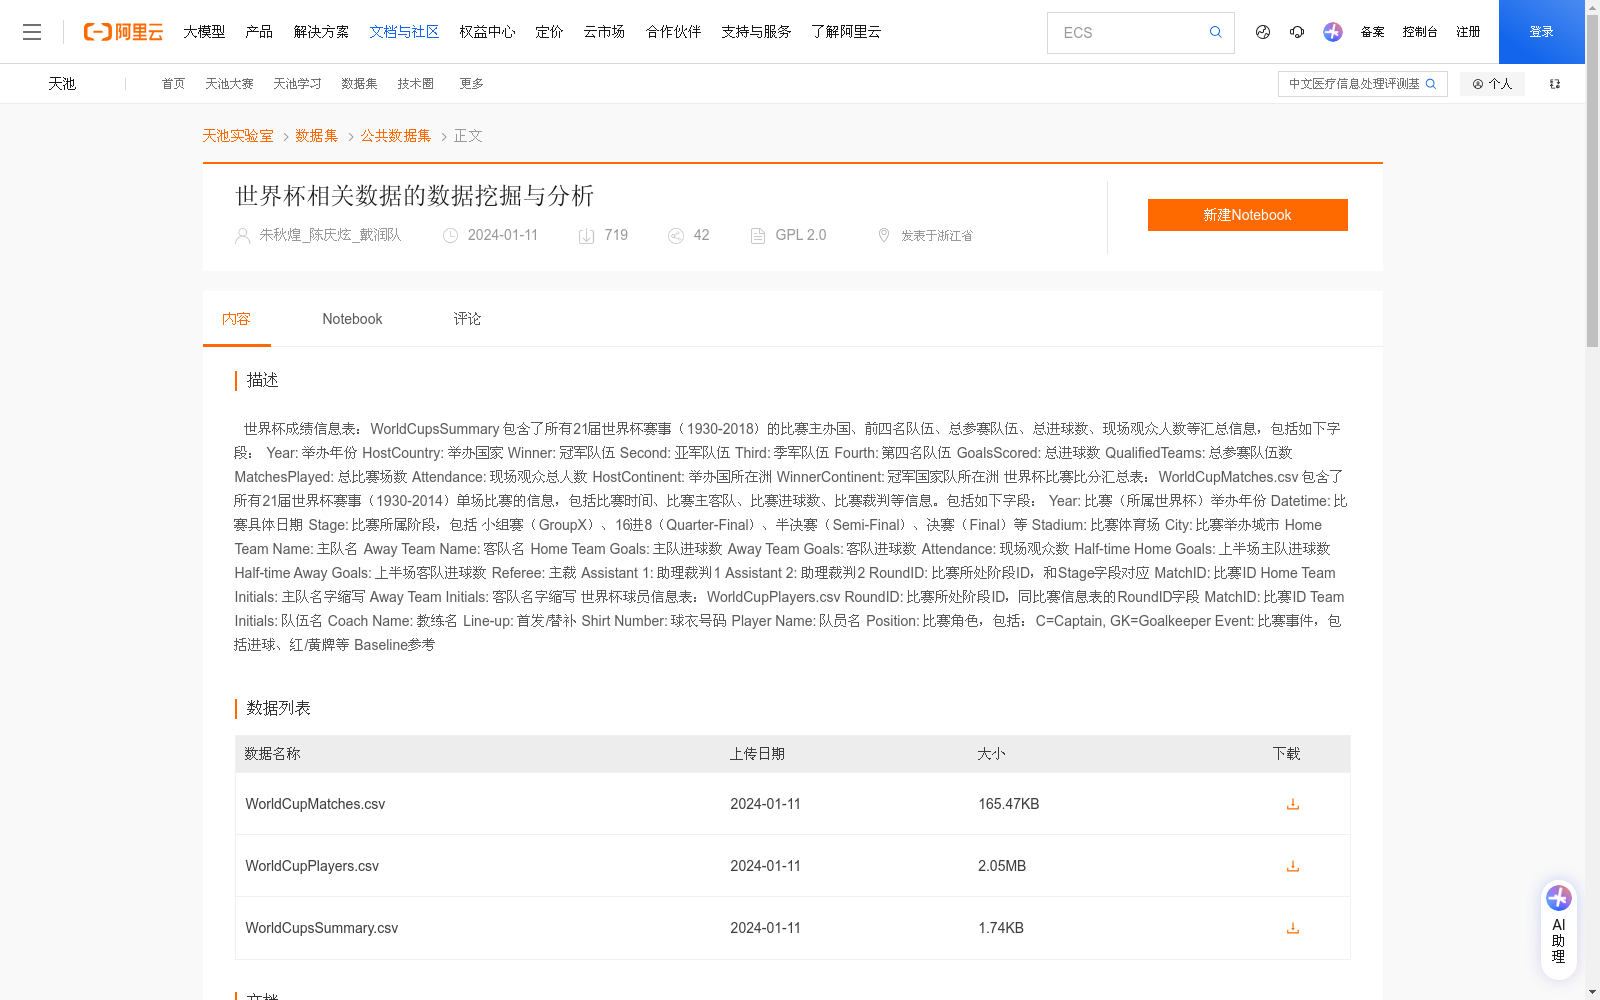The image size is (1600, 1000).
Task: Click WorldCupsSummary.csv file name
Action: pyautogui.click(x=321, y=928)
